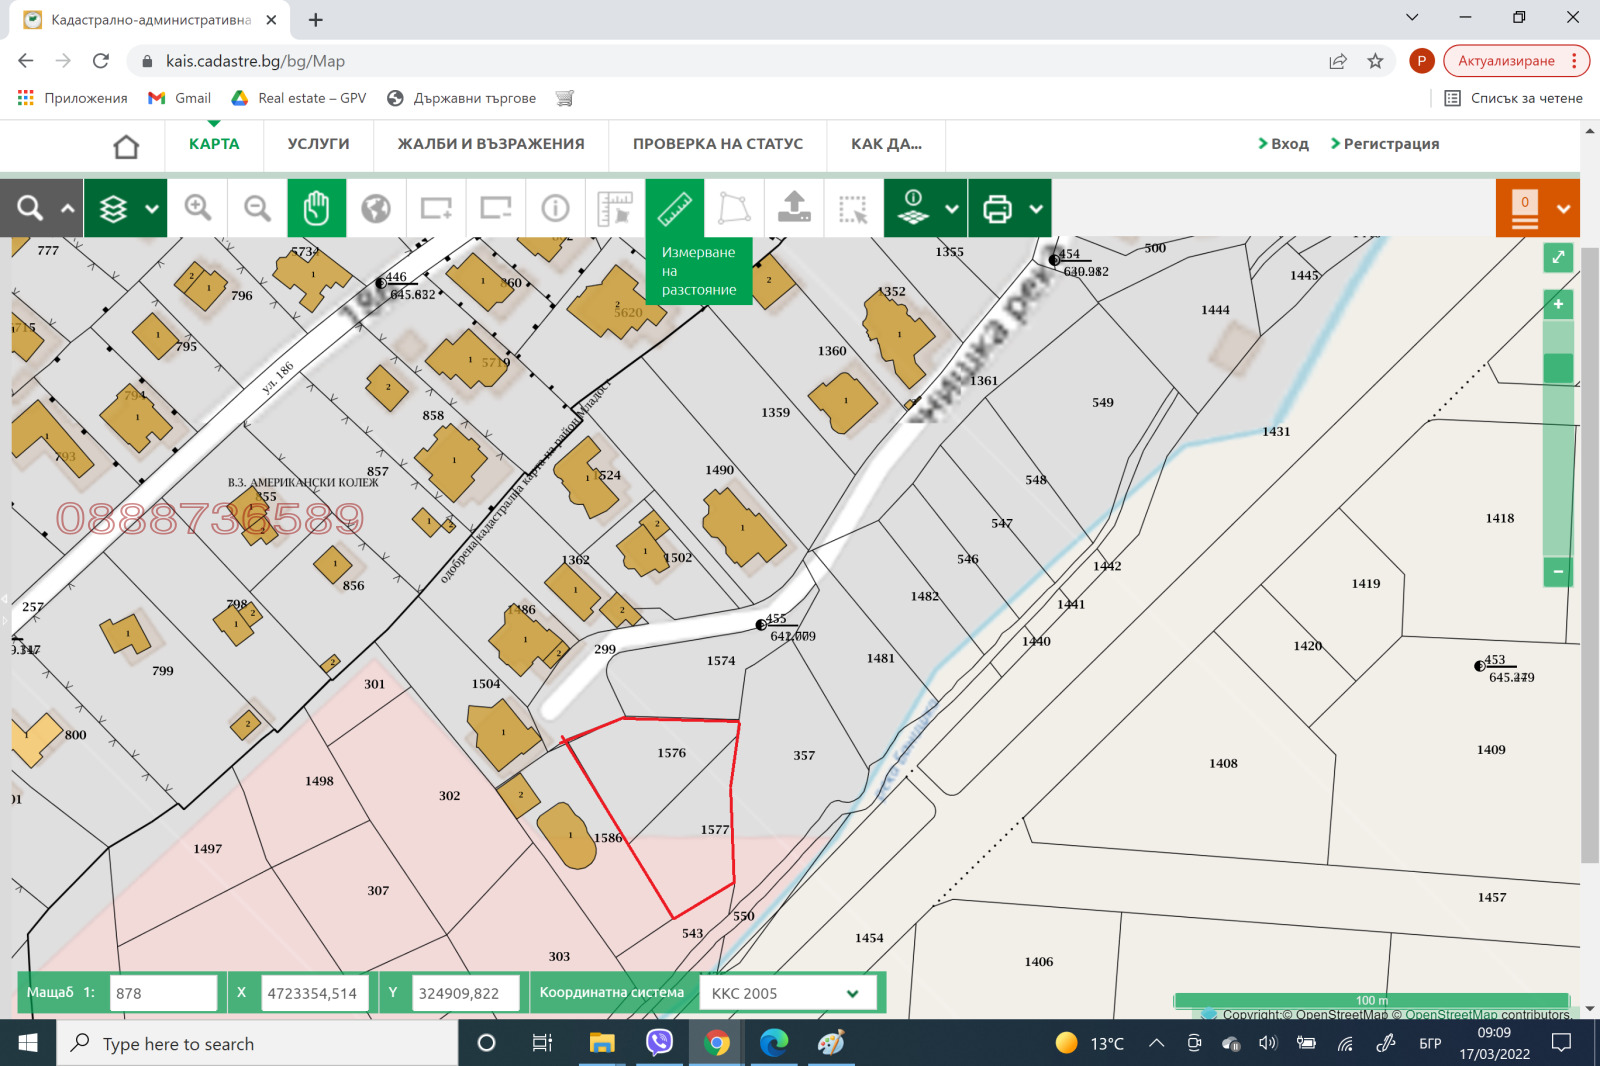
Task: Select the polygon area measurement tool
Action: (x=734, y=208)
